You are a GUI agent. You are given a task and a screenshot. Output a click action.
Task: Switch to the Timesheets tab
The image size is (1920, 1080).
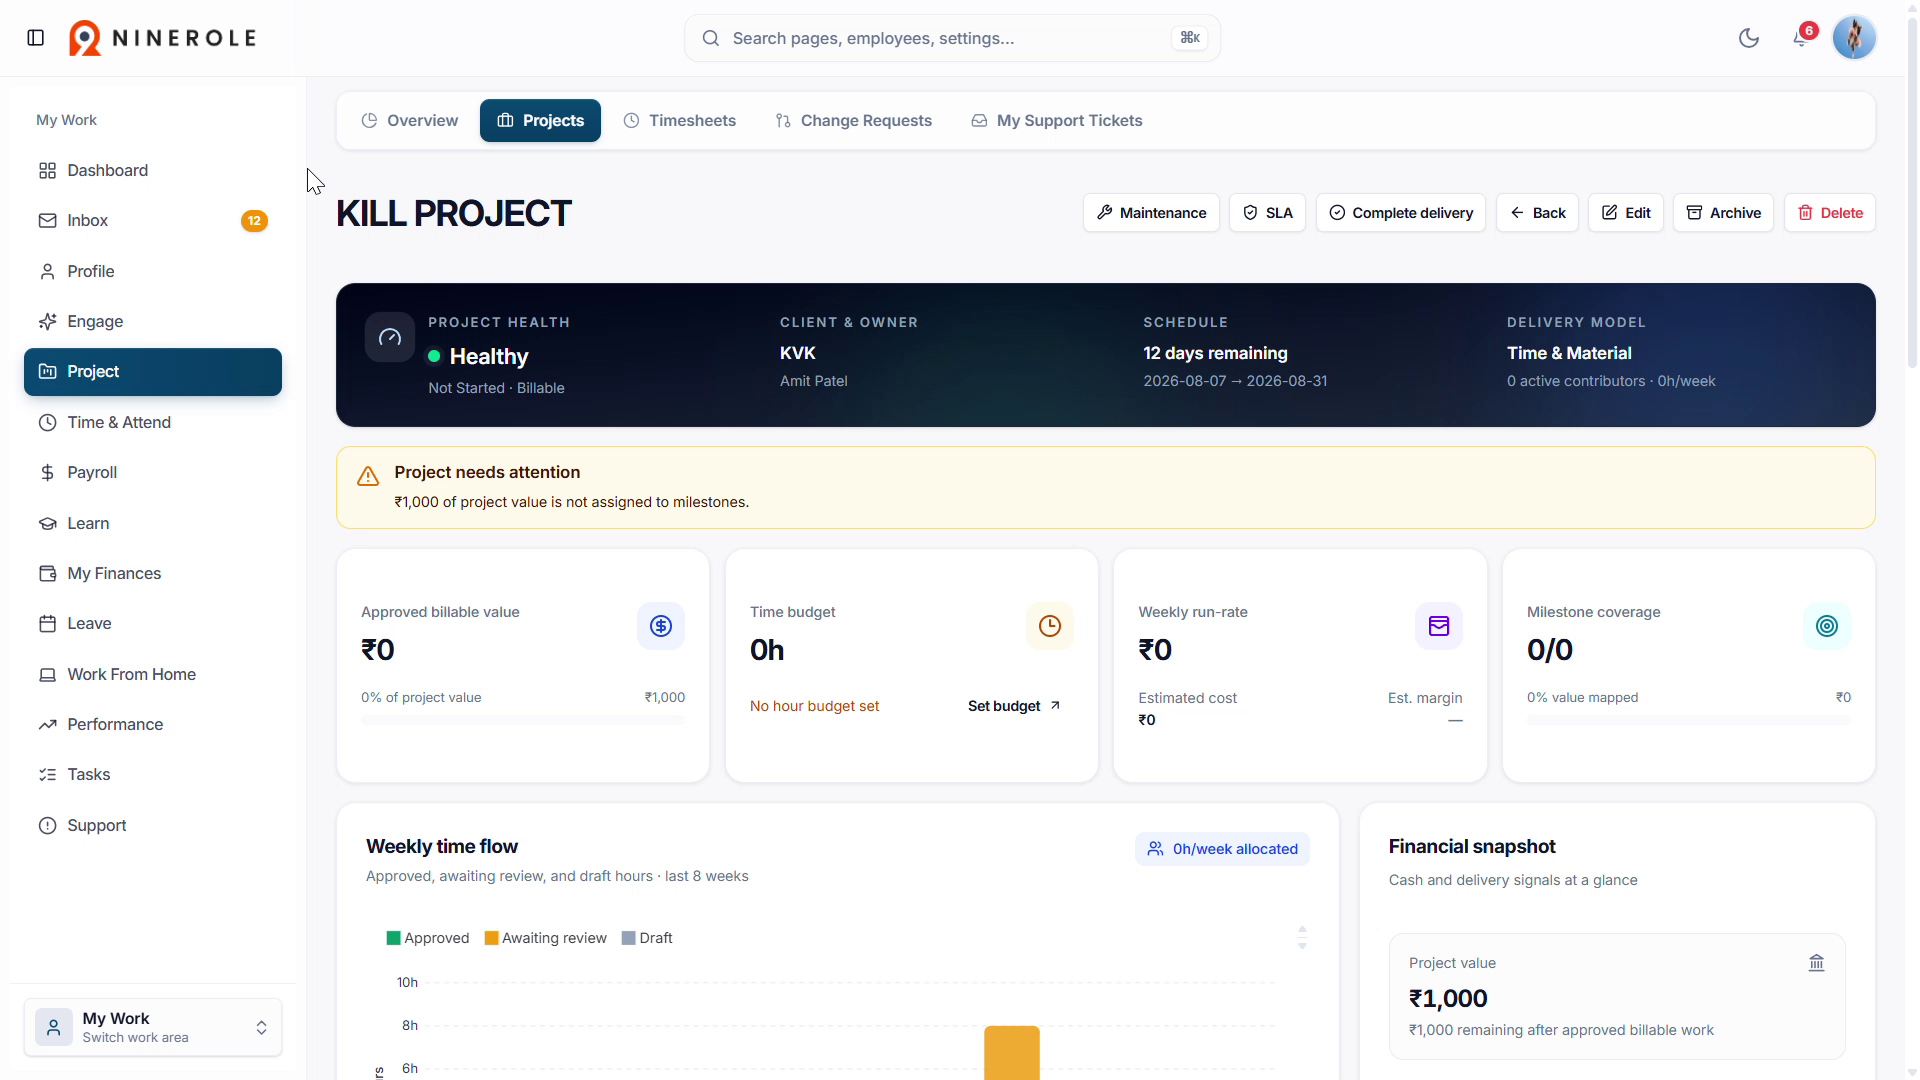point(680,120)
